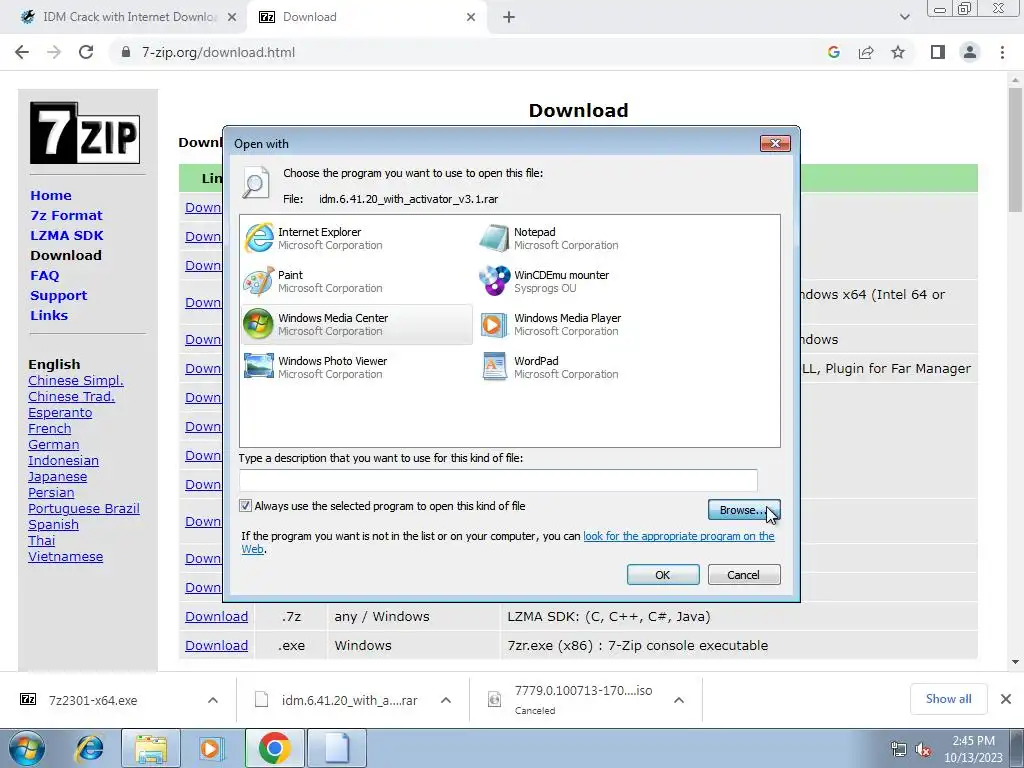The height and width of the screenshot is (768, 1024).
Task: Expand options for 7z2301-x64.exe download
Action: click(213, 700)
